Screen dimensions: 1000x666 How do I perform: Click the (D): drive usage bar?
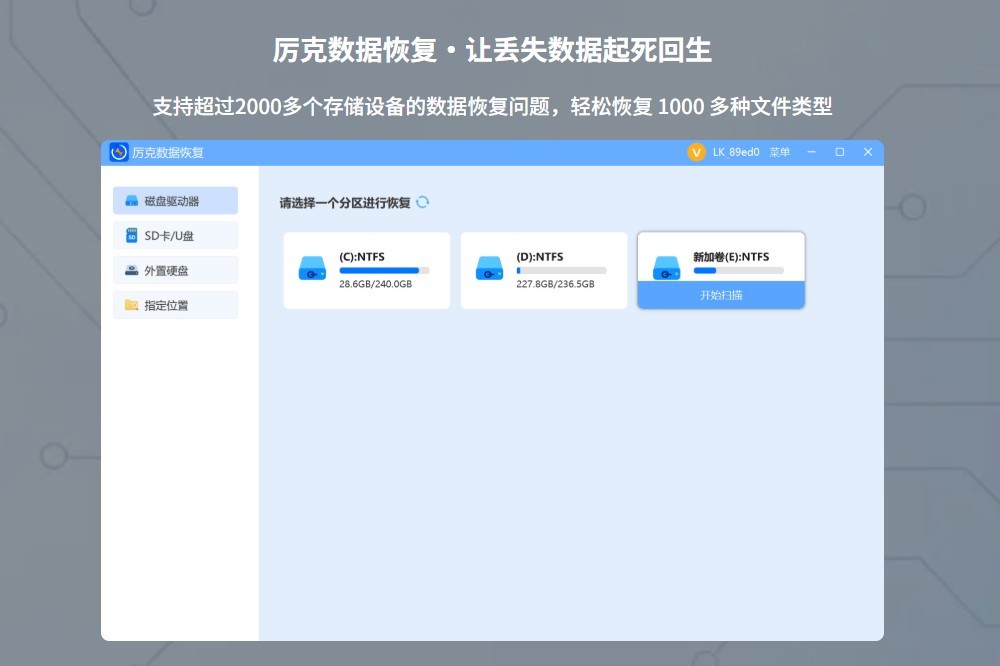tap(561, 270)
